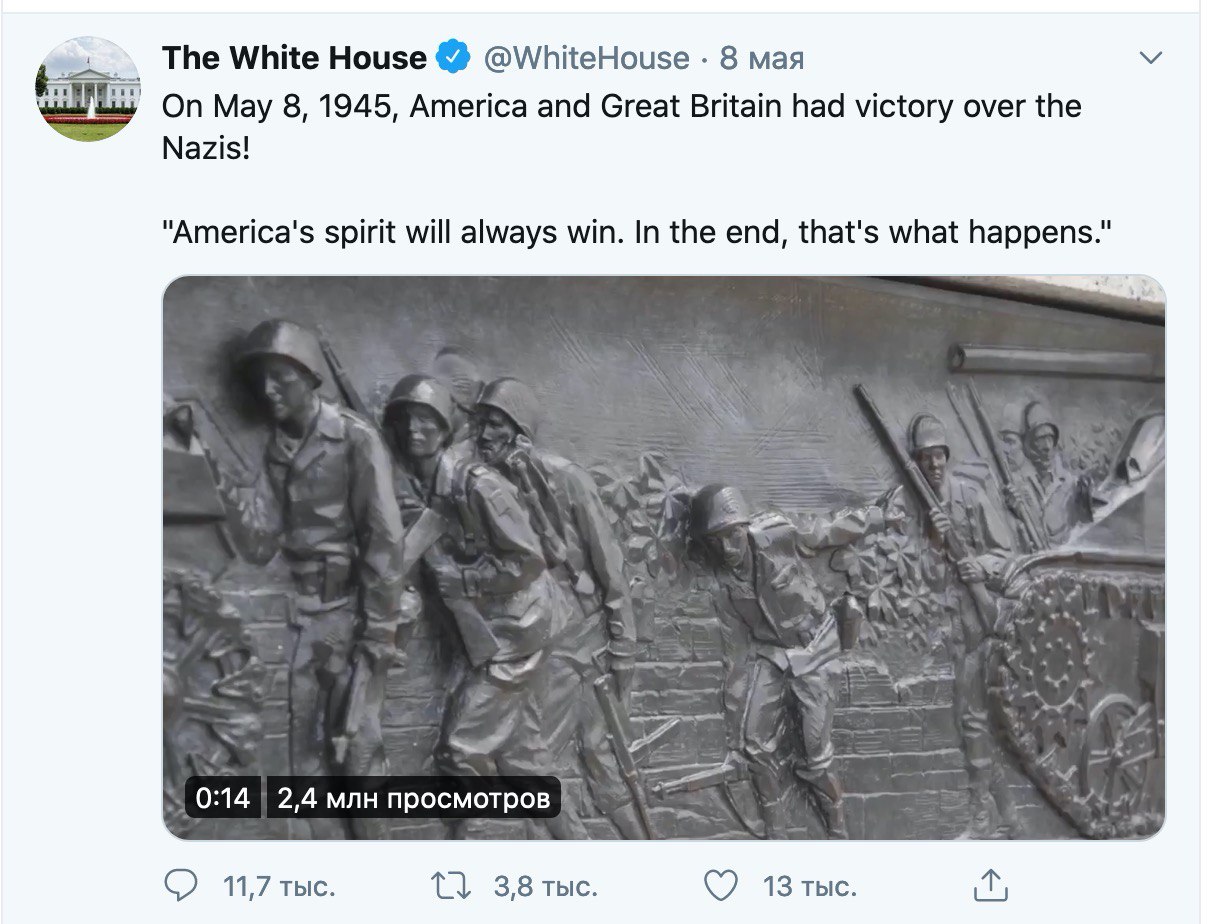Click the blue verified badge

click(455, 58)
